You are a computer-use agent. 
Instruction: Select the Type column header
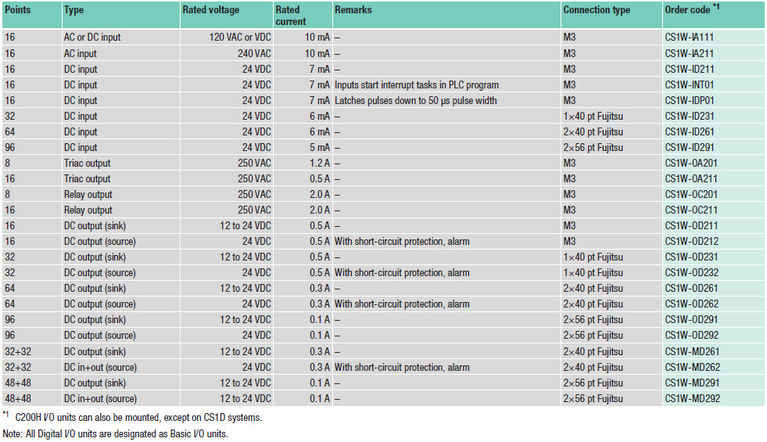tap(74, 9)
